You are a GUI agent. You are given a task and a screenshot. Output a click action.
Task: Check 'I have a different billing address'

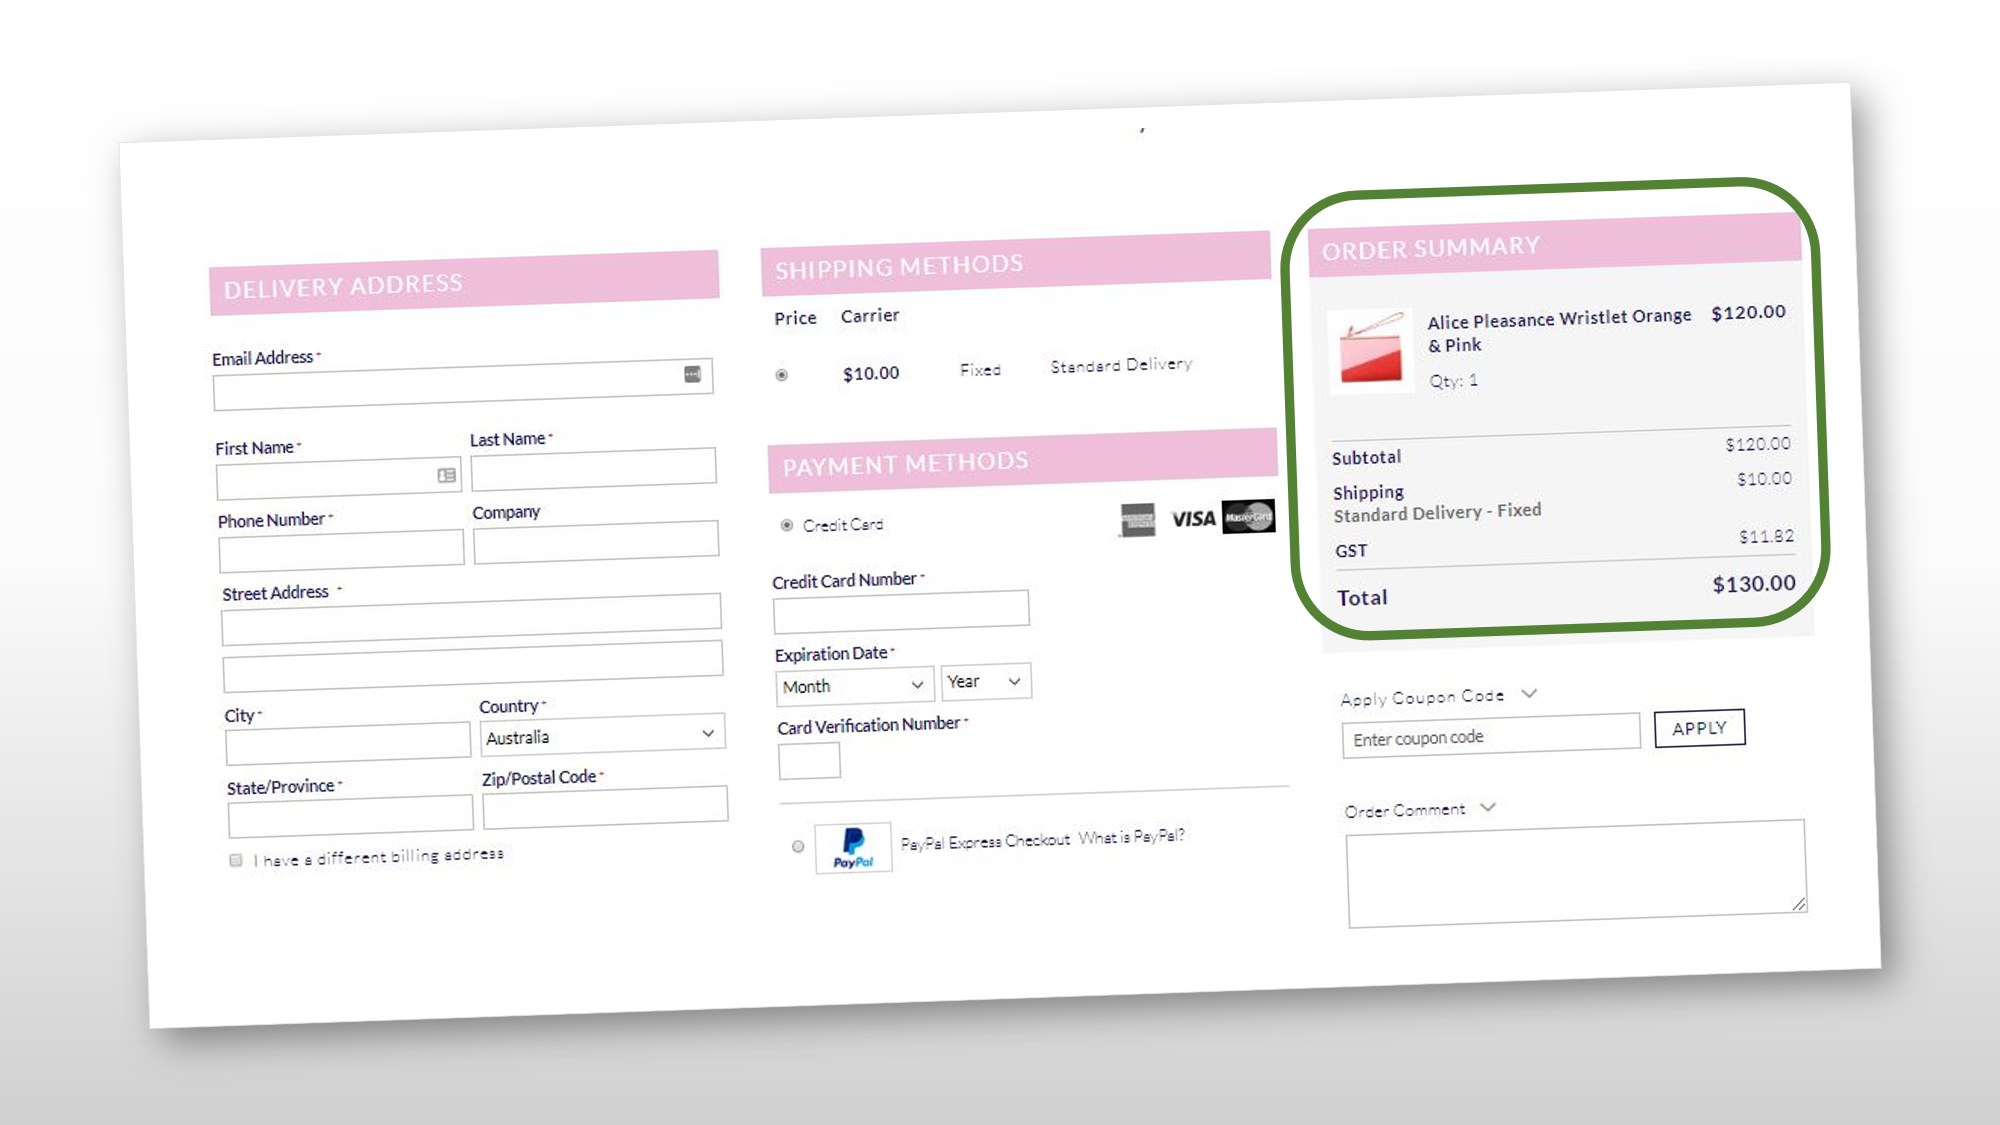click(x=236, y=860)
